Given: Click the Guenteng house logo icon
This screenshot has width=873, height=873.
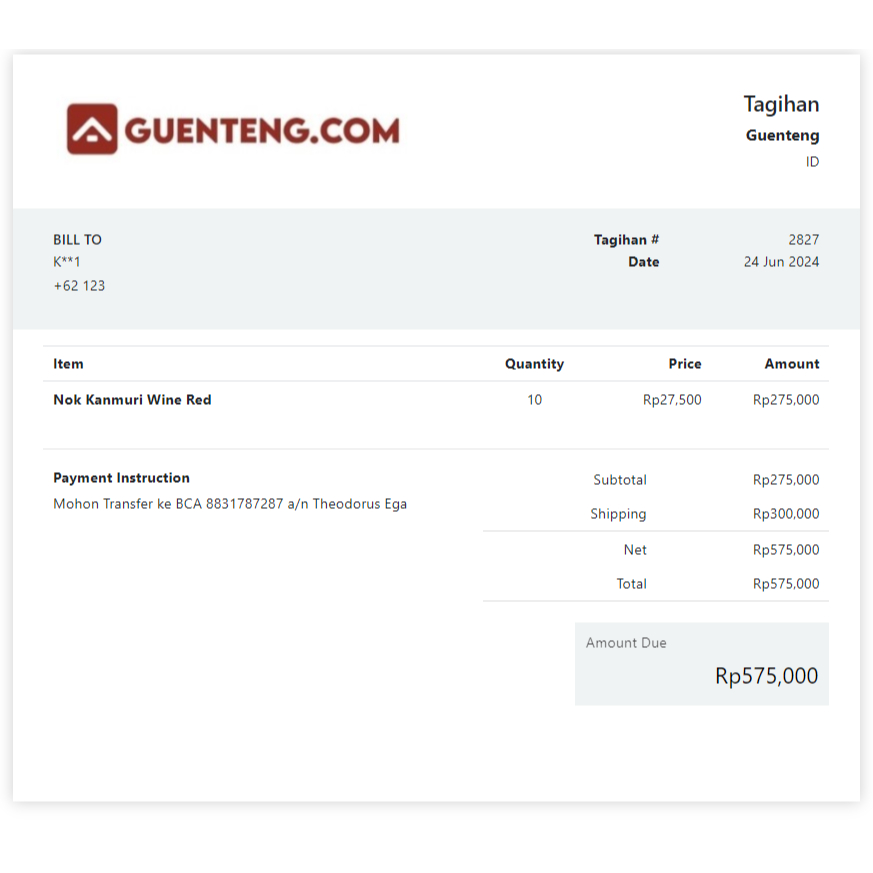Looking at the screenshot, I should coord(92,130).
